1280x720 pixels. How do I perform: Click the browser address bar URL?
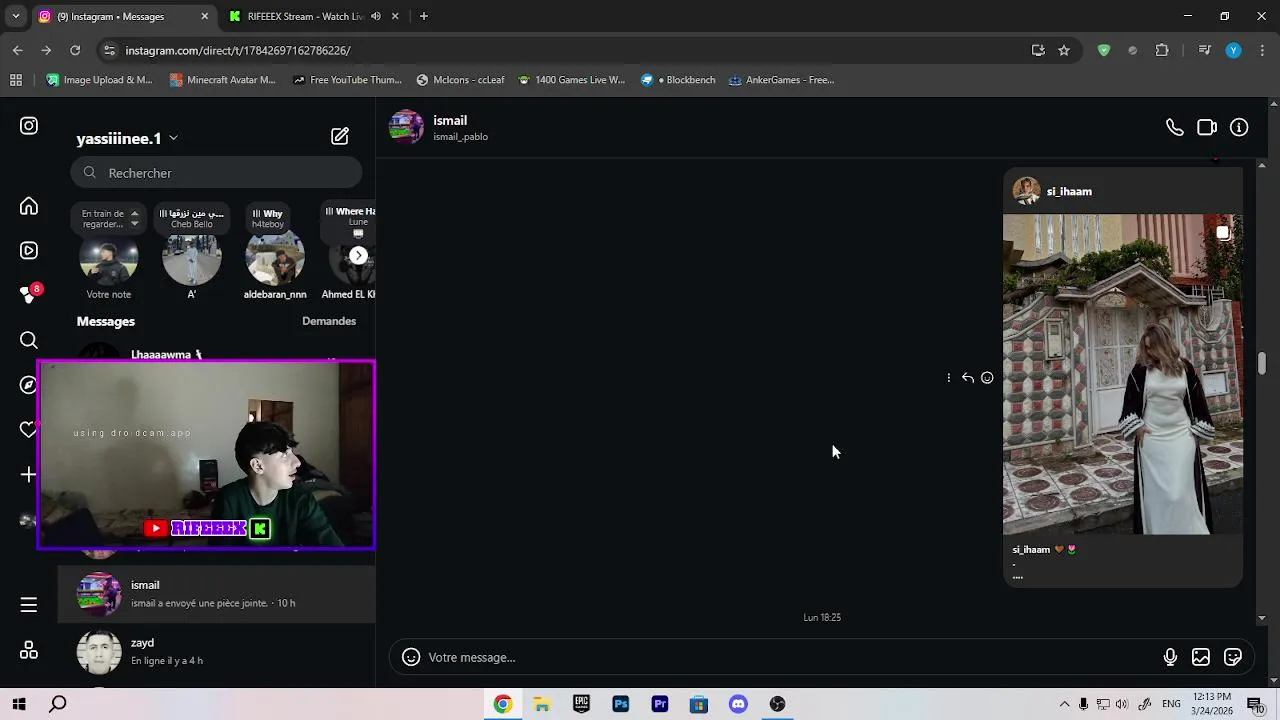point(238,50)
